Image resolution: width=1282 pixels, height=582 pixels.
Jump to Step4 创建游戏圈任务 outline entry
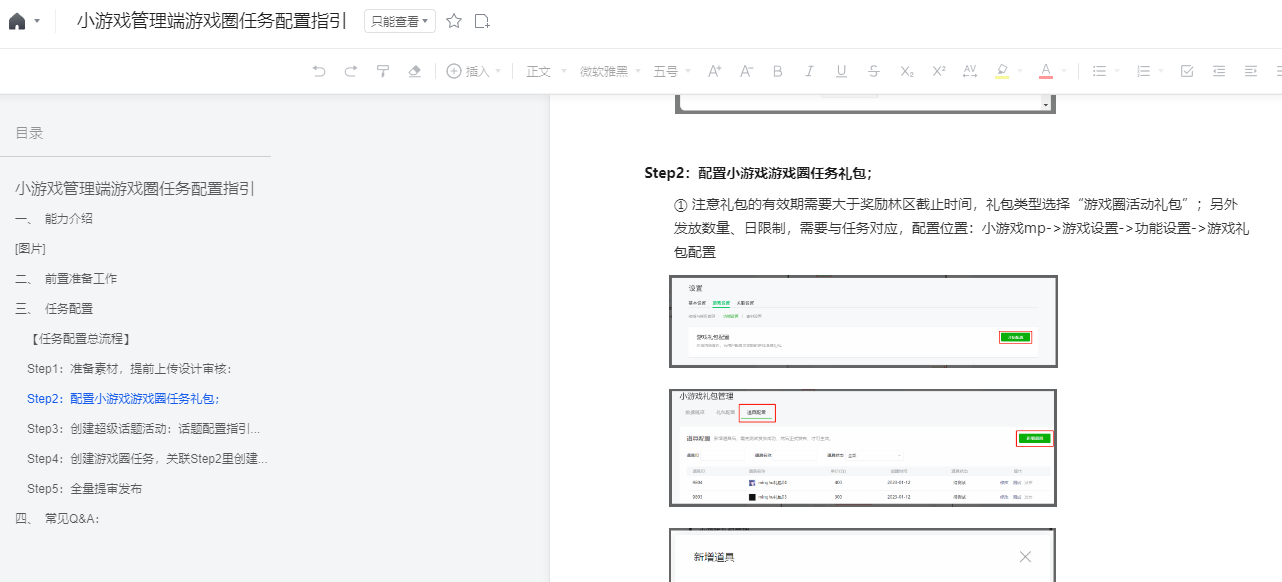tap(147, 458)
